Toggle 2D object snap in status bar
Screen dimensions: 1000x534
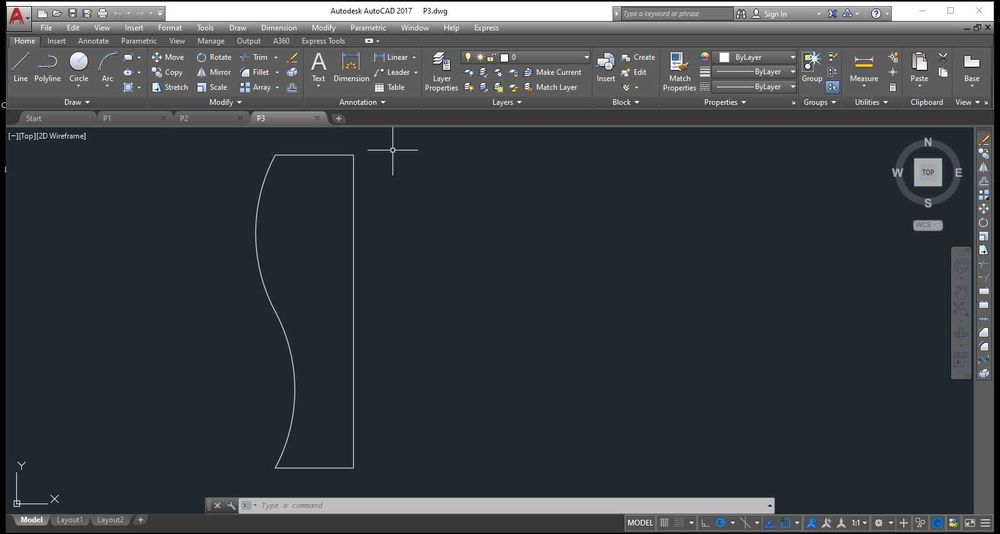786,523
